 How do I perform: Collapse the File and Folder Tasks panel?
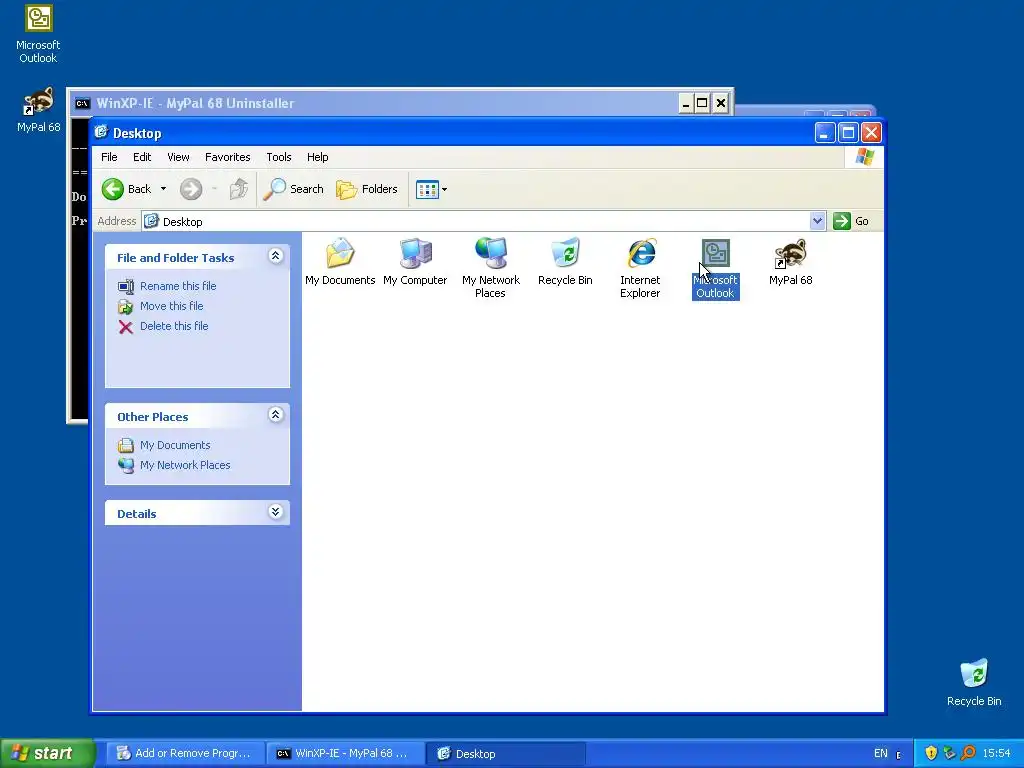click(276, 256)
